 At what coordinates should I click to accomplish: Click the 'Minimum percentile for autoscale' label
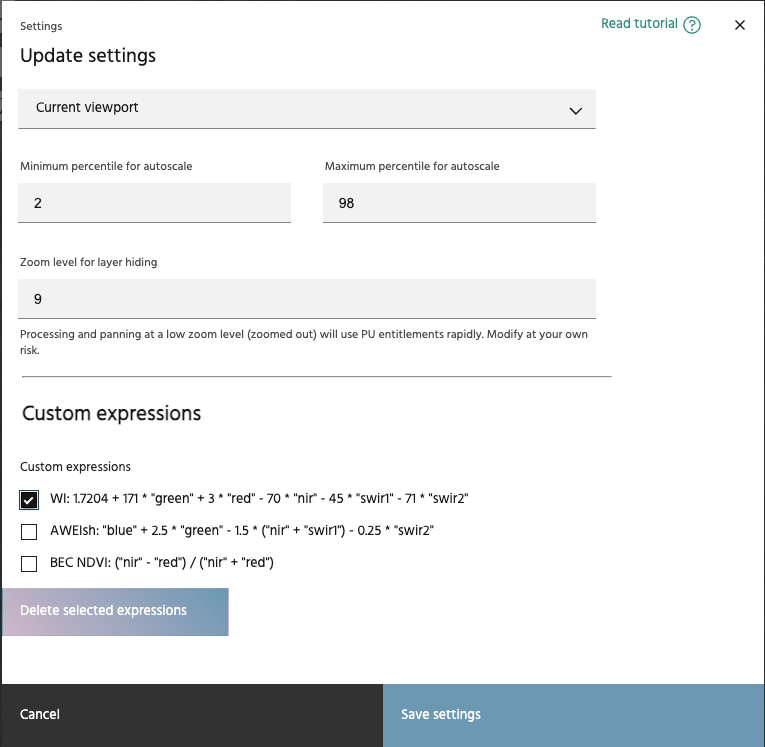[106, 166]
